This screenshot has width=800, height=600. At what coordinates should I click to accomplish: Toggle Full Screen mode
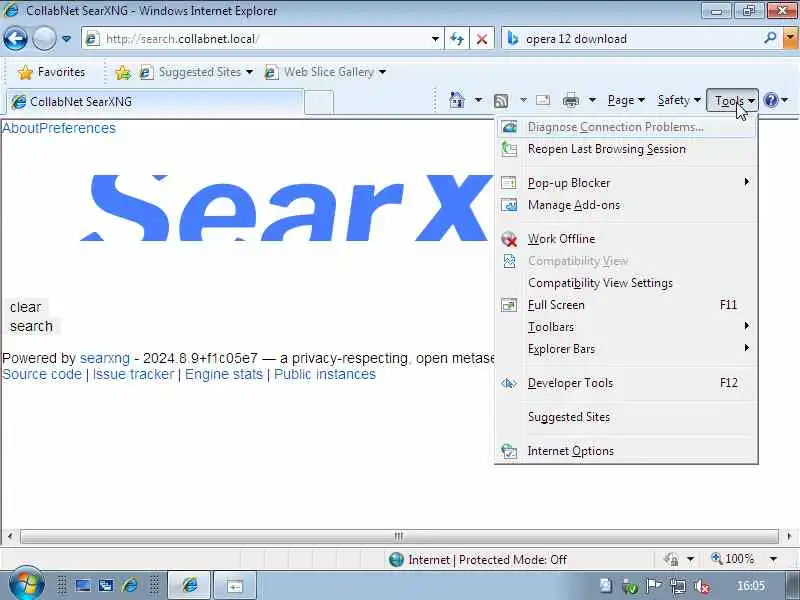click(x=626, y=305)
